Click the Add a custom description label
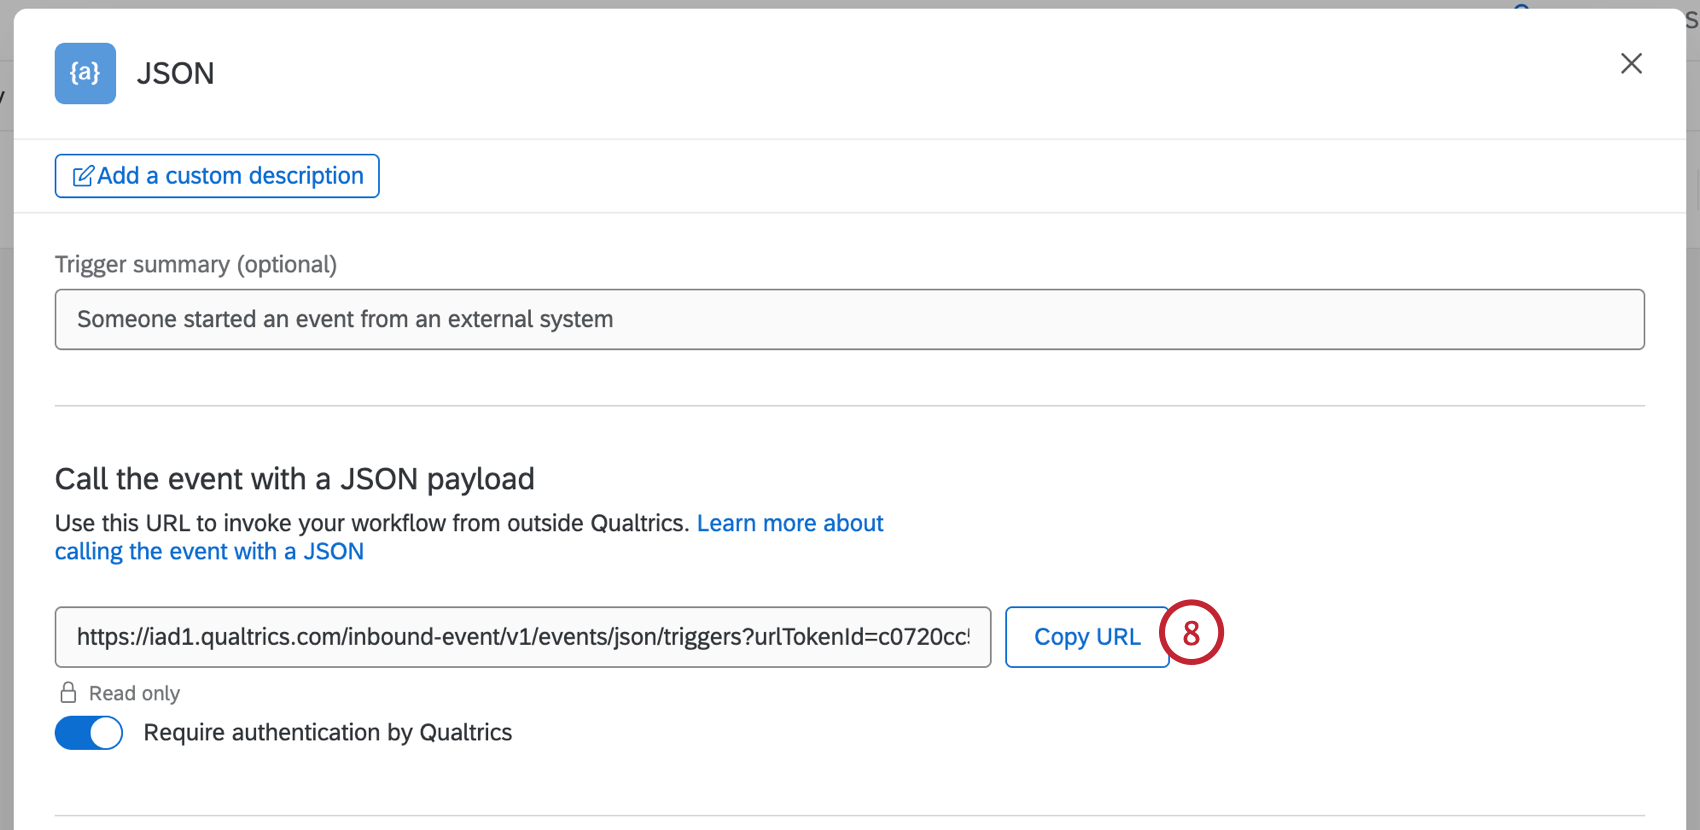The width and height of the screenshot is (1700, 830). 230,176
